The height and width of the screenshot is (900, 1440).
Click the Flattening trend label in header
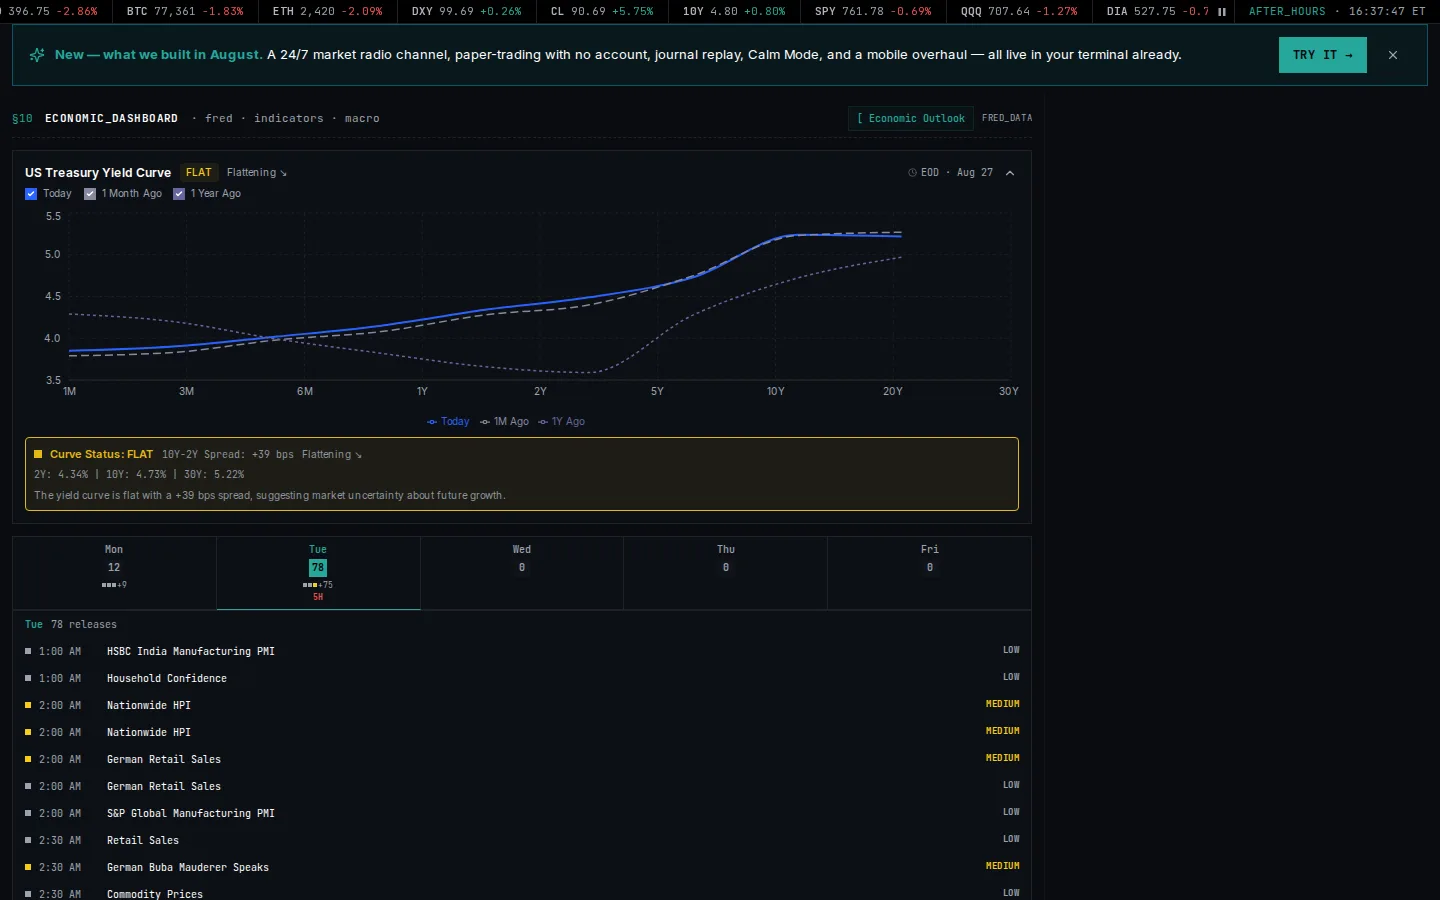257,173
